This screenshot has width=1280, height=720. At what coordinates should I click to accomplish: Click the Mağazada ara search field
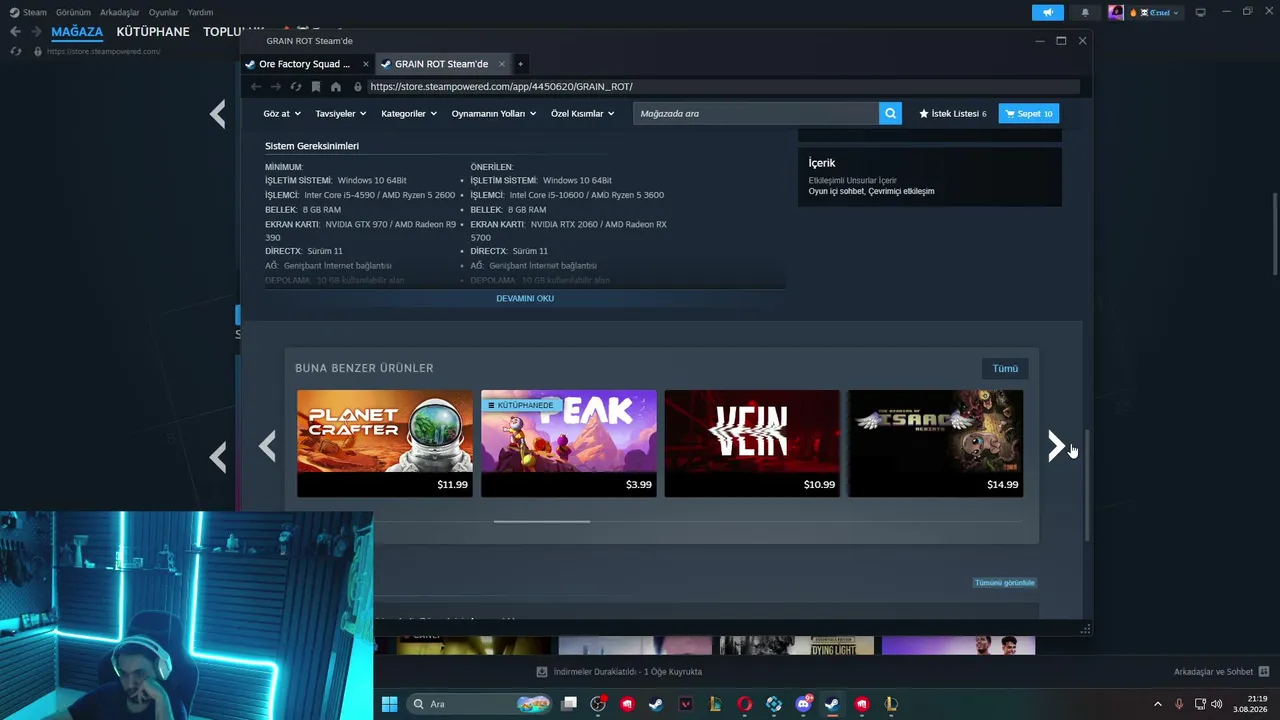(x=756, y=113)
